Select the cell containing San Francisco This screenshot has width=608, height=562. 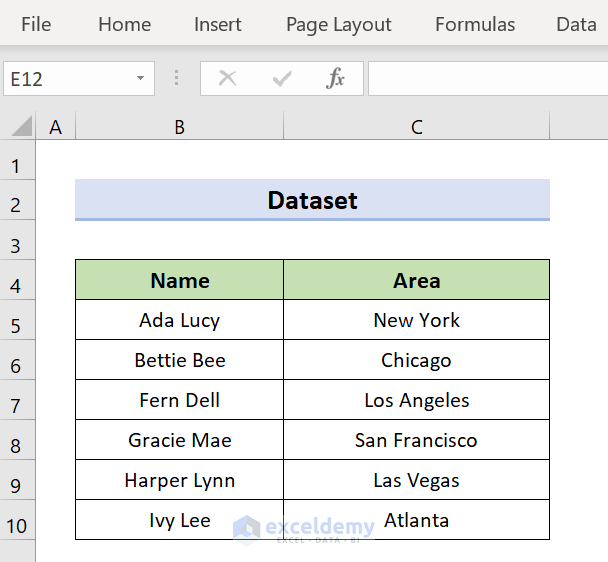coord(416,440)
